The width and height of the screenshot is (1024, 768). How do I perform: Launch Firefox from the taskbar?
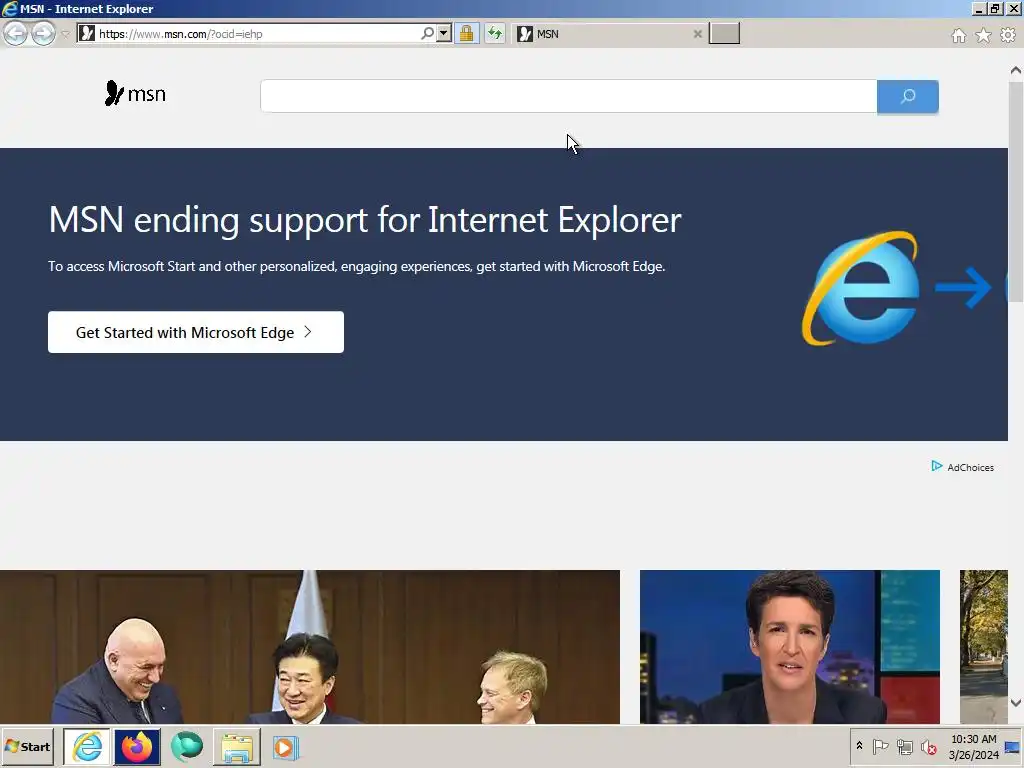point(137,746)
